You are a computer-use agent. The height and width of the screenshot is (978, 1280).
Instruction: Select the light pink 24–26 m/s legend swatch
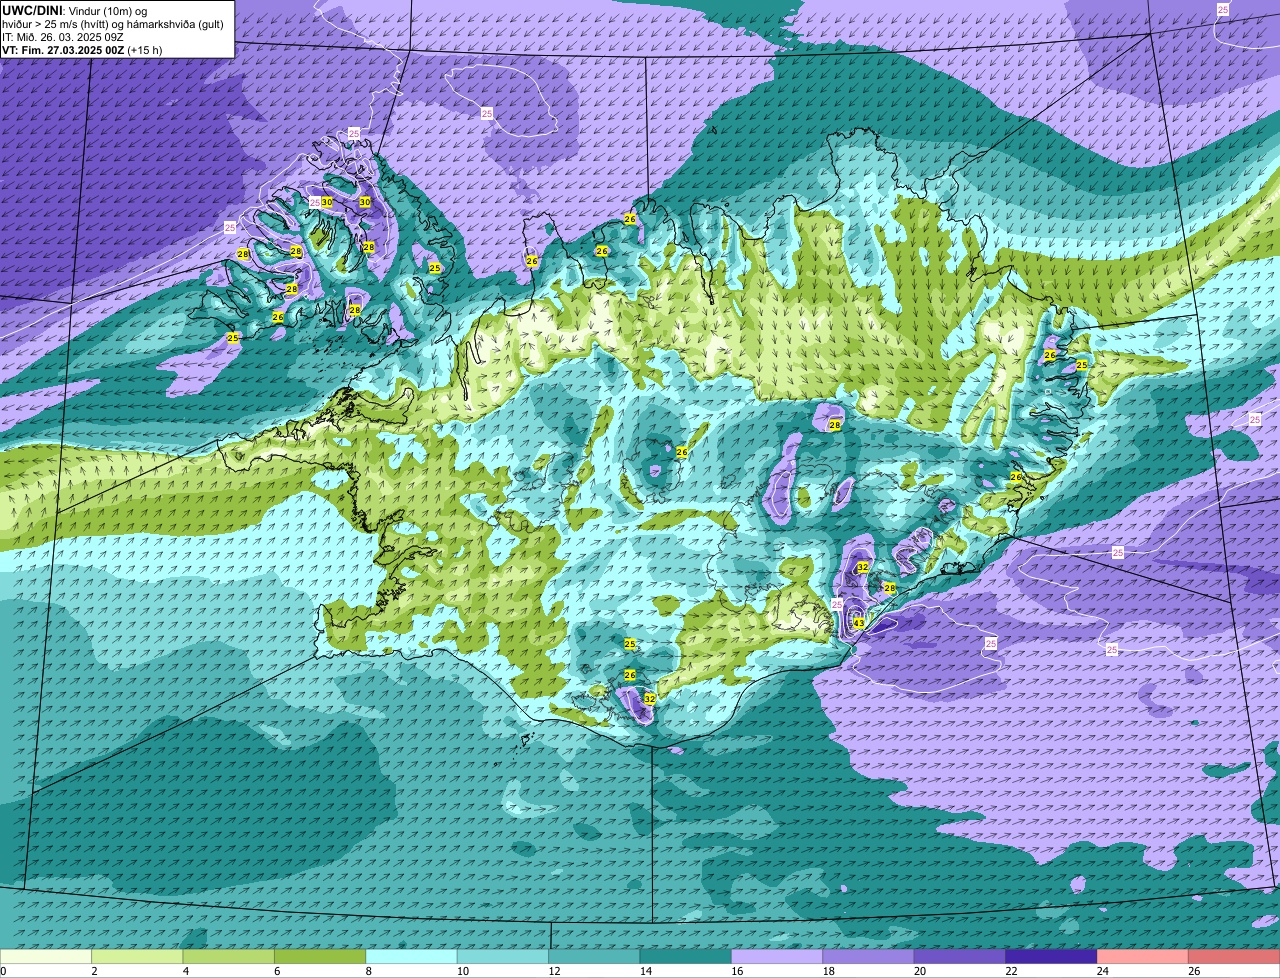(x=1144, y=956)
